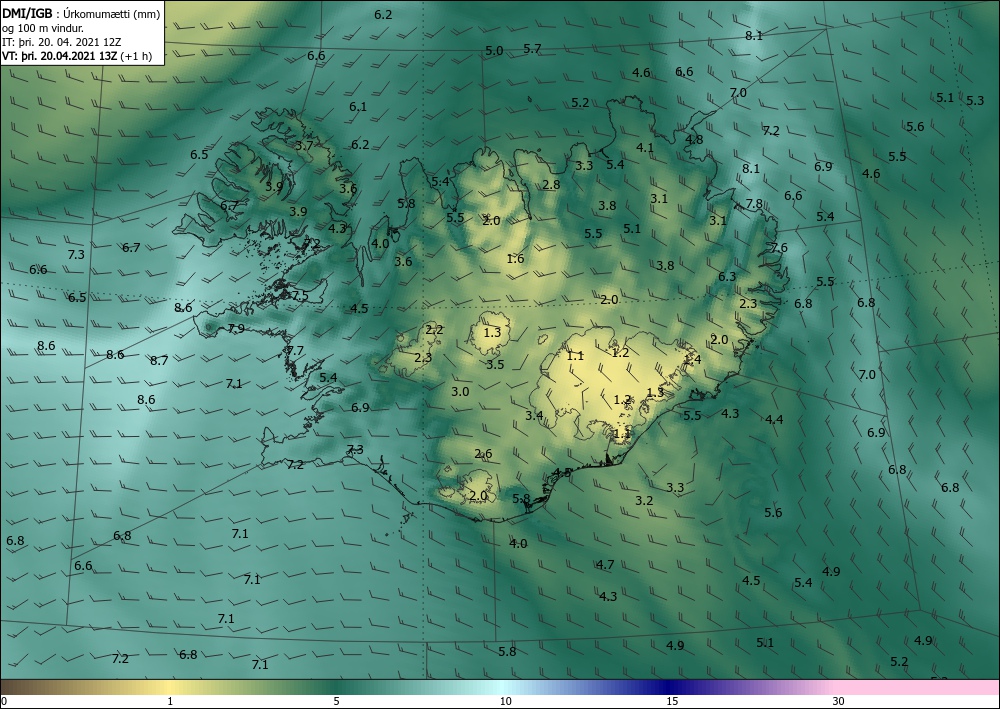This screenshot has height=709, width=1000.
Task: Click the DMI/IGB Úrkomumætti (mm) title text
Action: click(81, 14)
